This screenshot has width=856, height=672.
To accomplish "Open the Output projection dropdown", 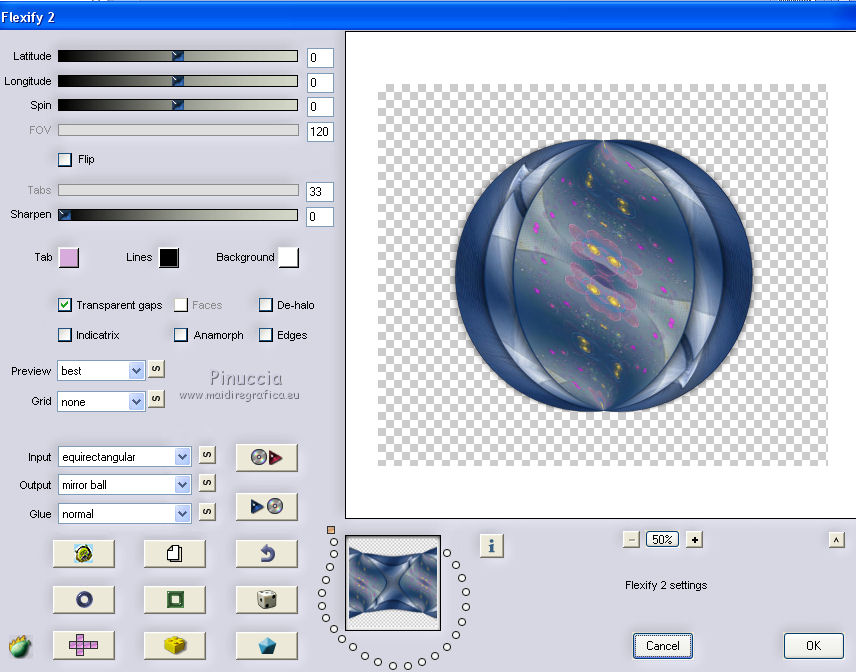I will click(124, 485).
